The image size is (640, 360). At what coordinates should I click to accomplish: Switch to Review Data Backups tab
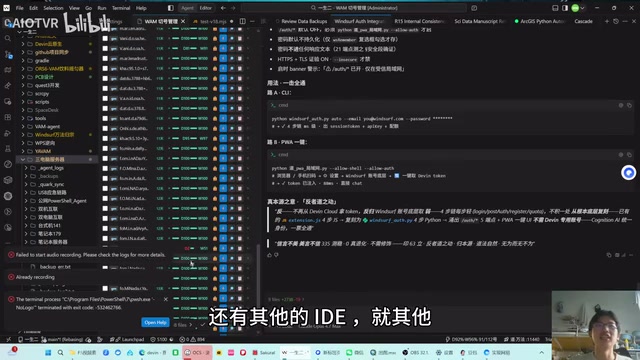pyautogui.click(x=304, y=21)
